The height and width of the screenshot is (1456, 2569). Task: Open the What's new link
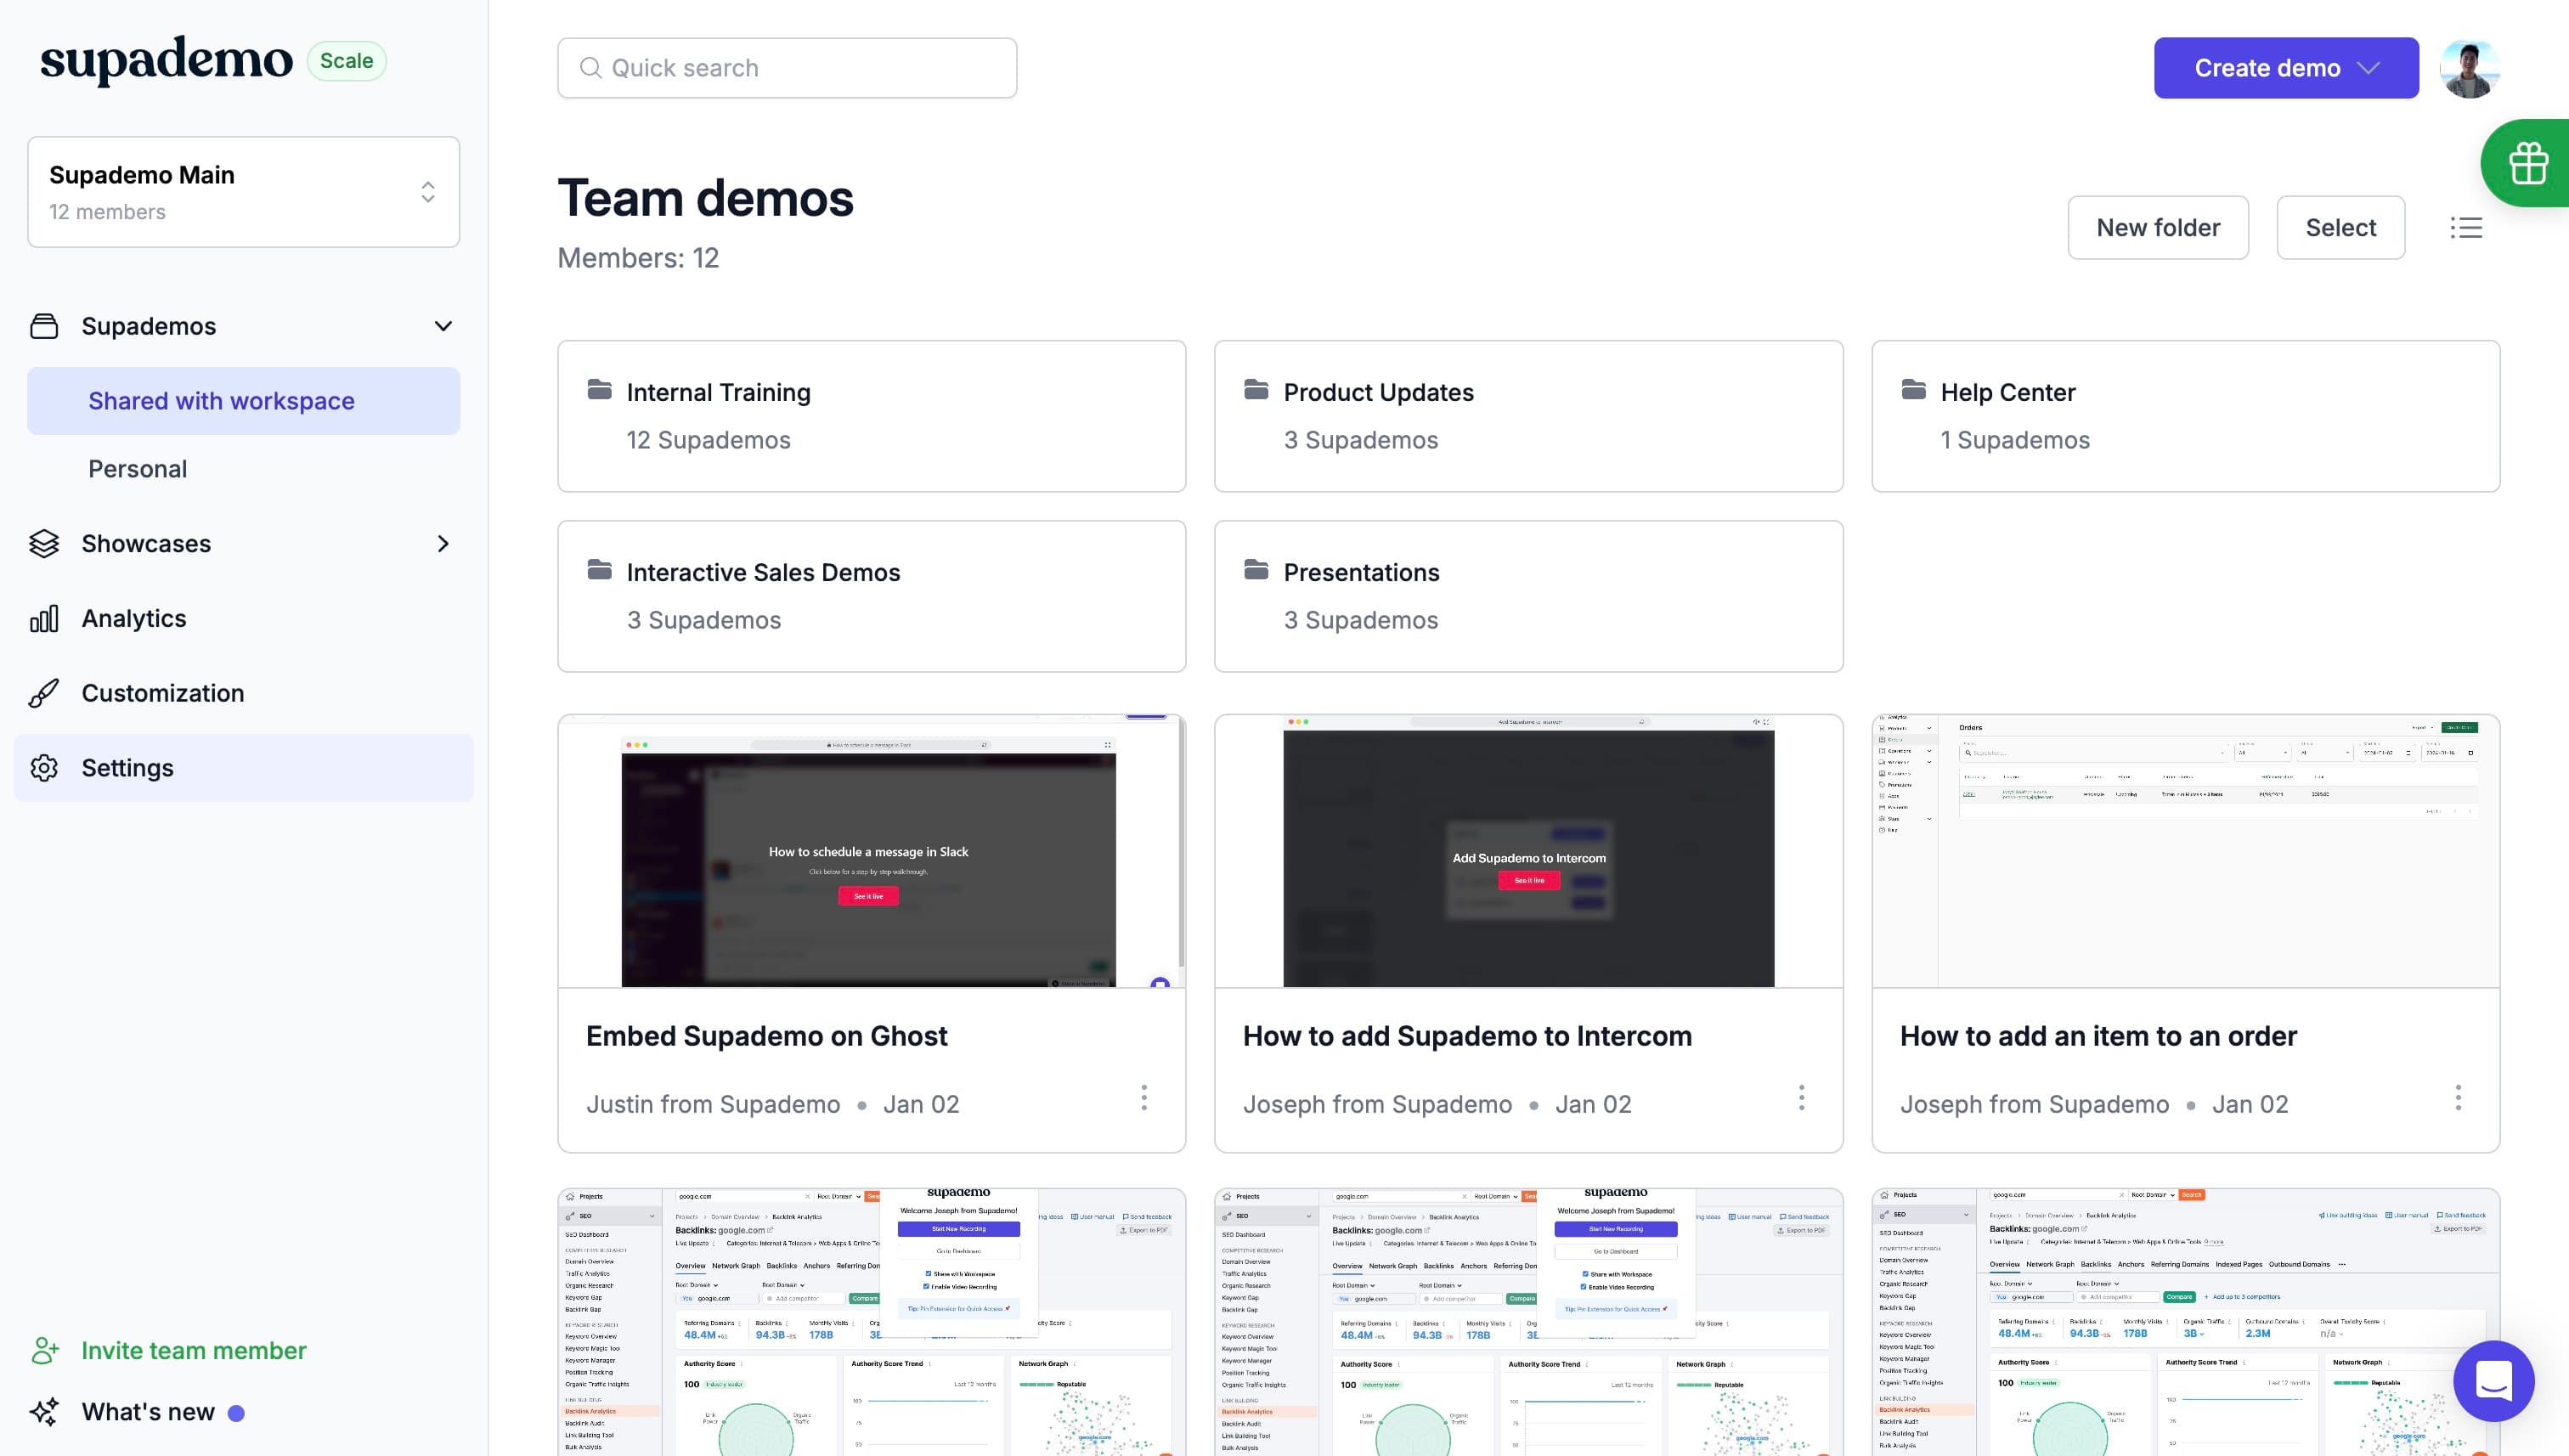148,1412
